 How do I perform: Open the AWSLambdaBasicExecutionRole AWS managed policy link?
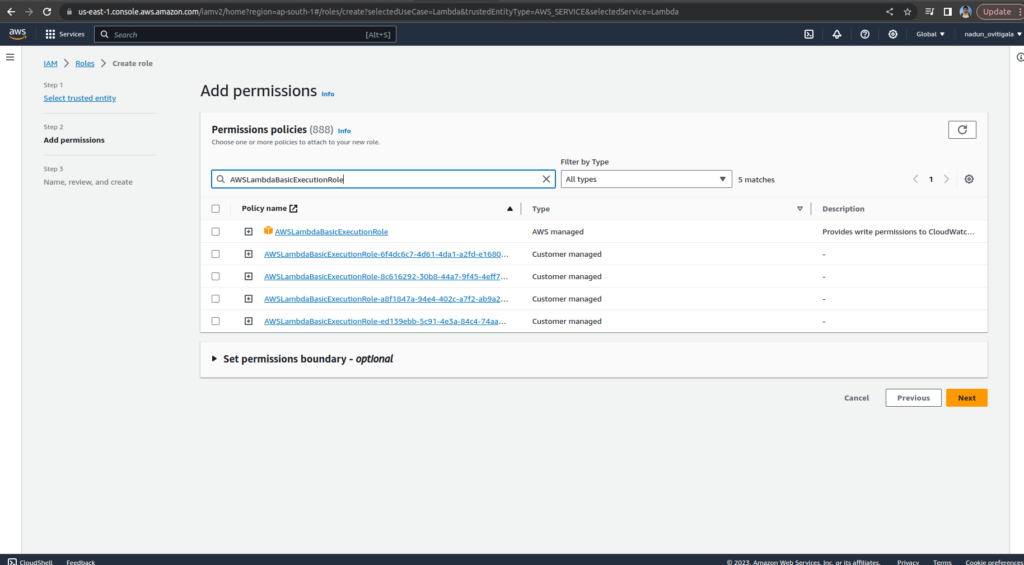[331, 232]
